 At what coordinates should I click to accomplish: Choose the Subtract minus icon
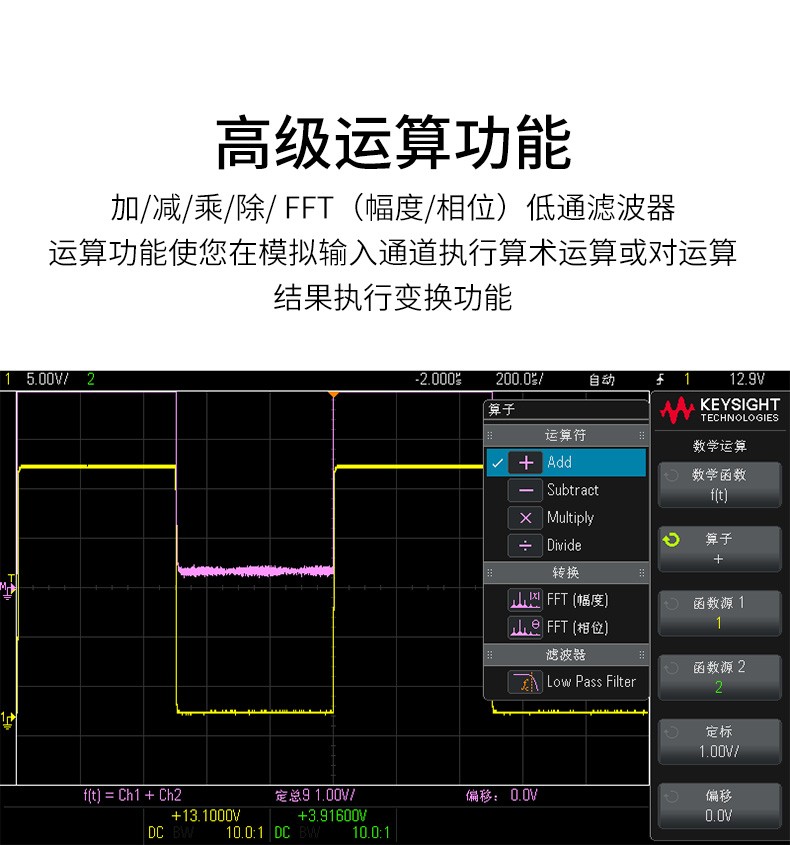(x=525, y=490)
